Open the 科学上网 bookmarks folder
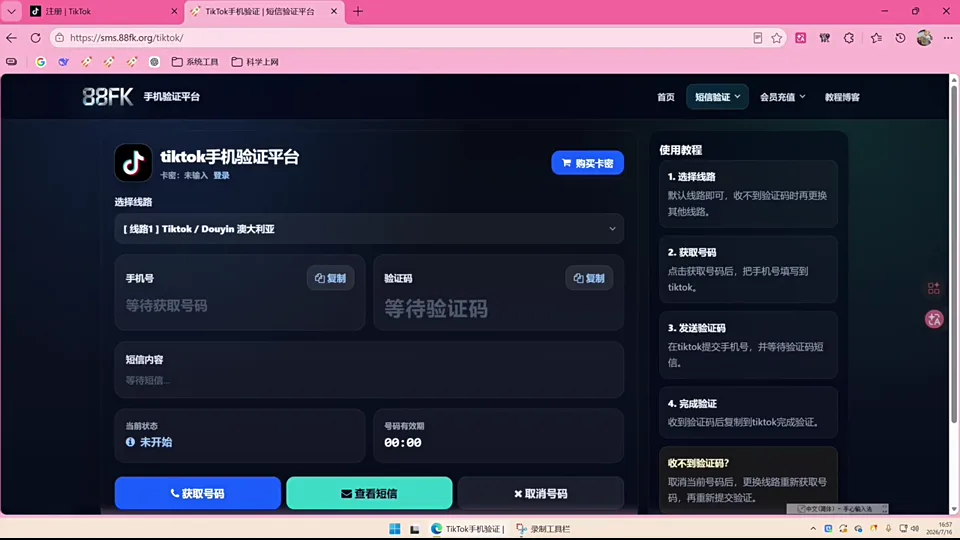 click(255, 62)
